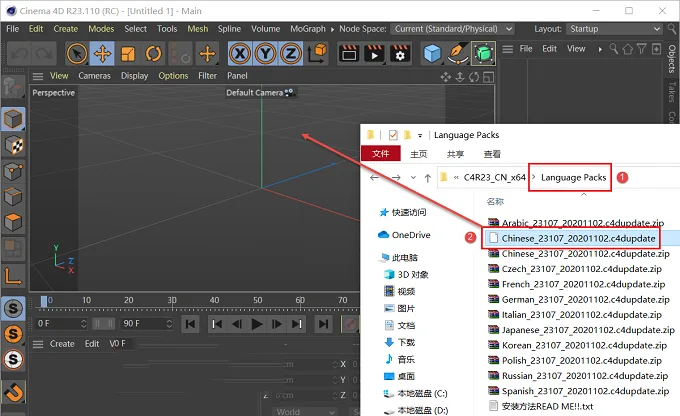Click the Object Manager search icon
This screenshot has width=680, height=416.
pyautogui.click(x=614, y=49)
